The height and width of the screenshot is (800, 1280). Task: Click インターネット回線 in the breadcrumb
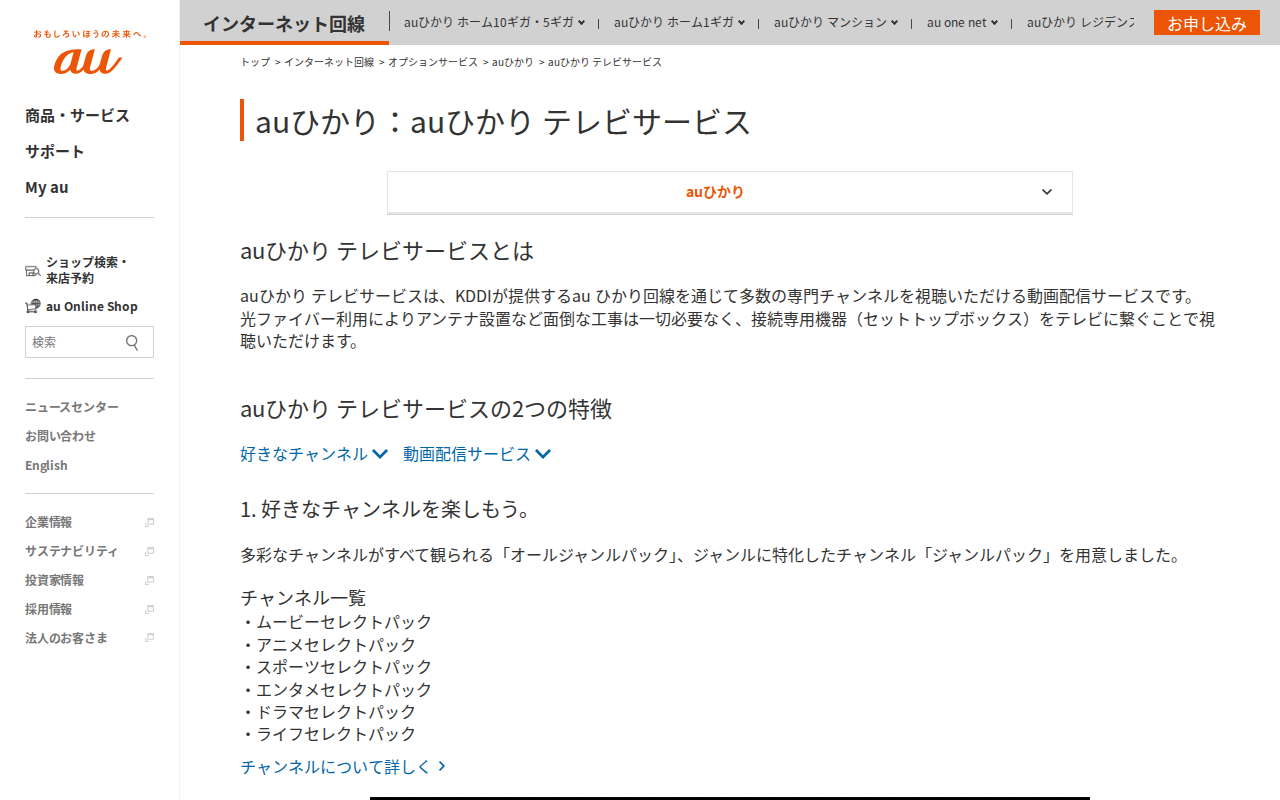pyautogui.click(x=329, y=62)
